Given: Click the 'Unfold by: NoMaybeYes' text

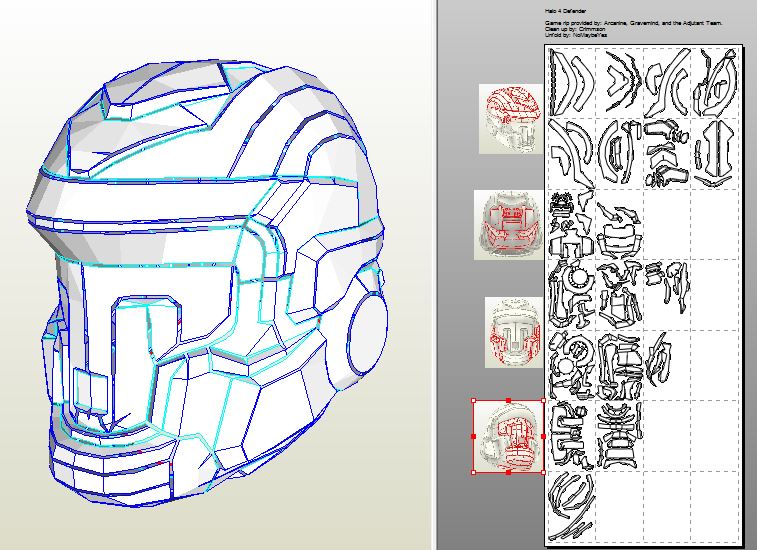Looking at the screenshot, I should [x=576, y=35].
